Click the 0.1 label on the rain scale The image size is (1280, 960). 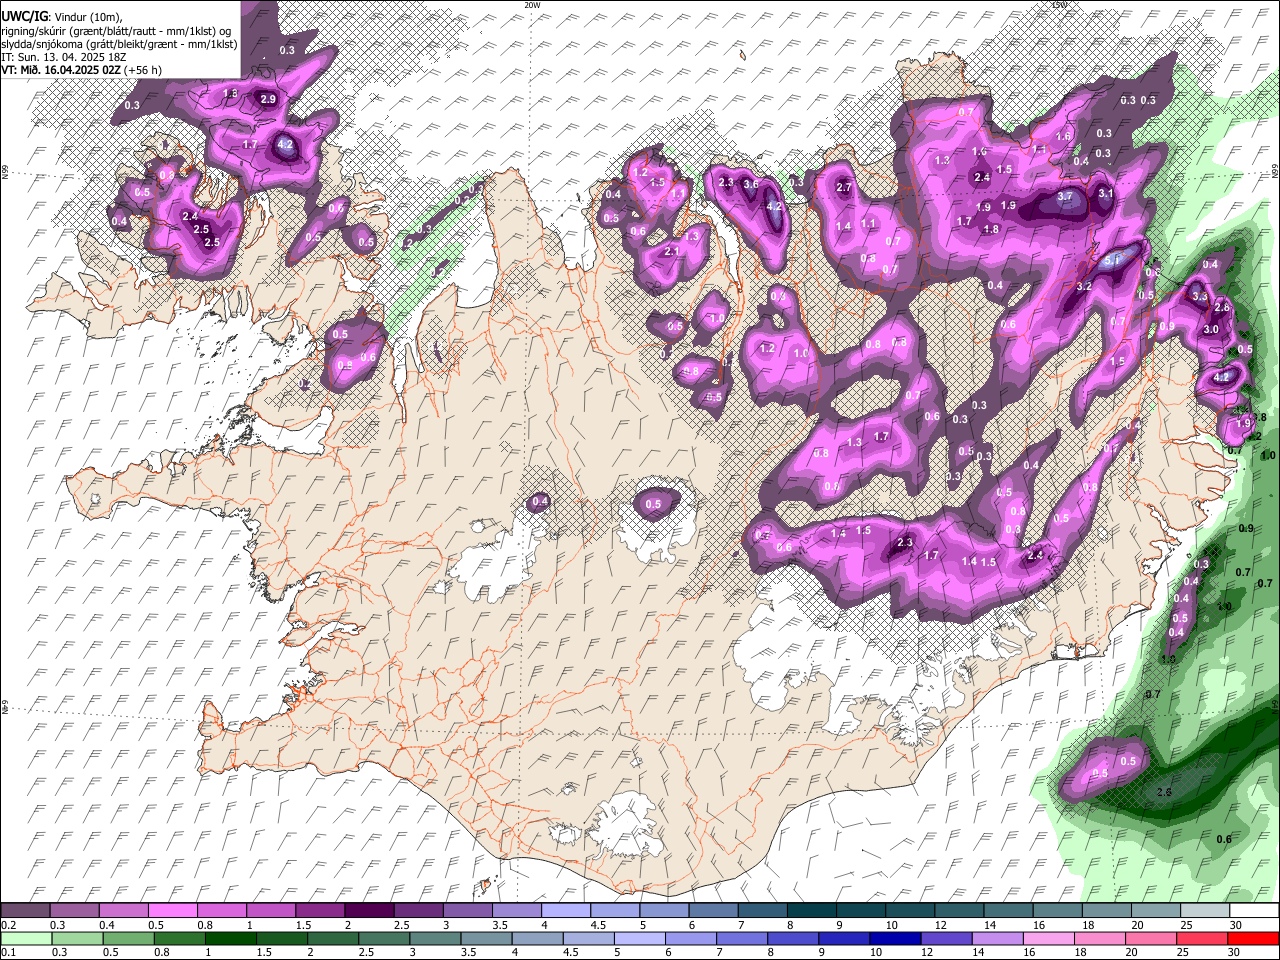[x=8, y=952]
